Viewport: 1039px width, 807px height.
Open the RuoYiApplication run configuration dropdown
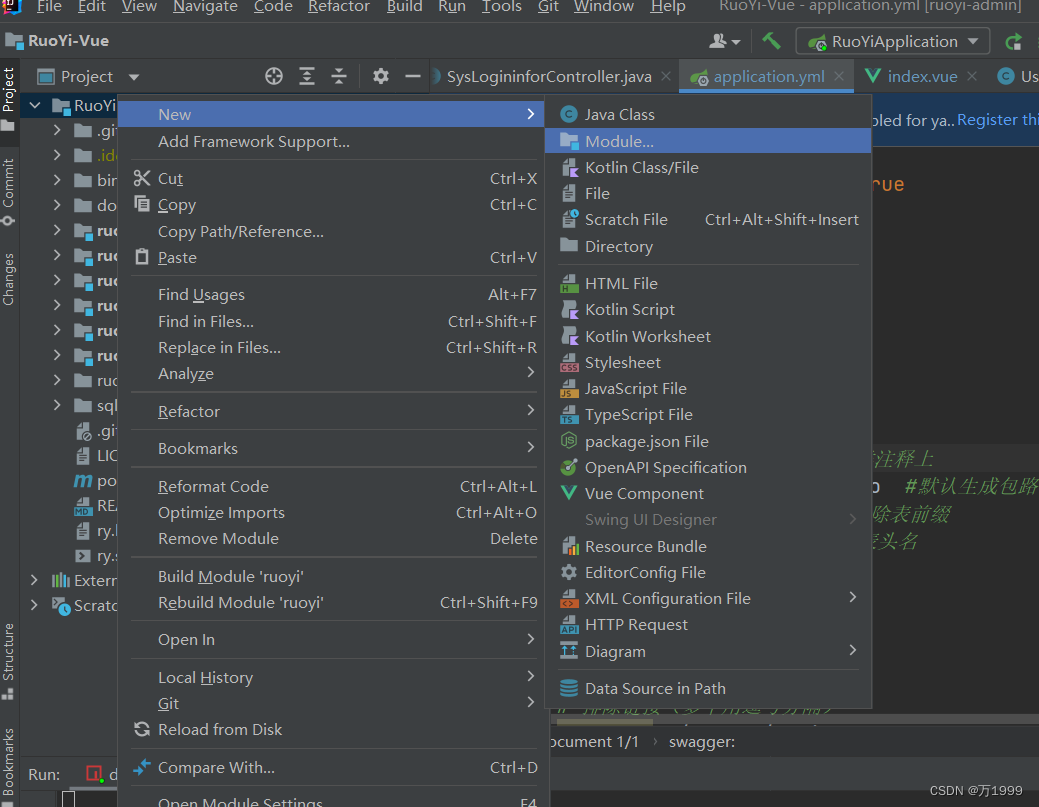(x=893, y=41)
